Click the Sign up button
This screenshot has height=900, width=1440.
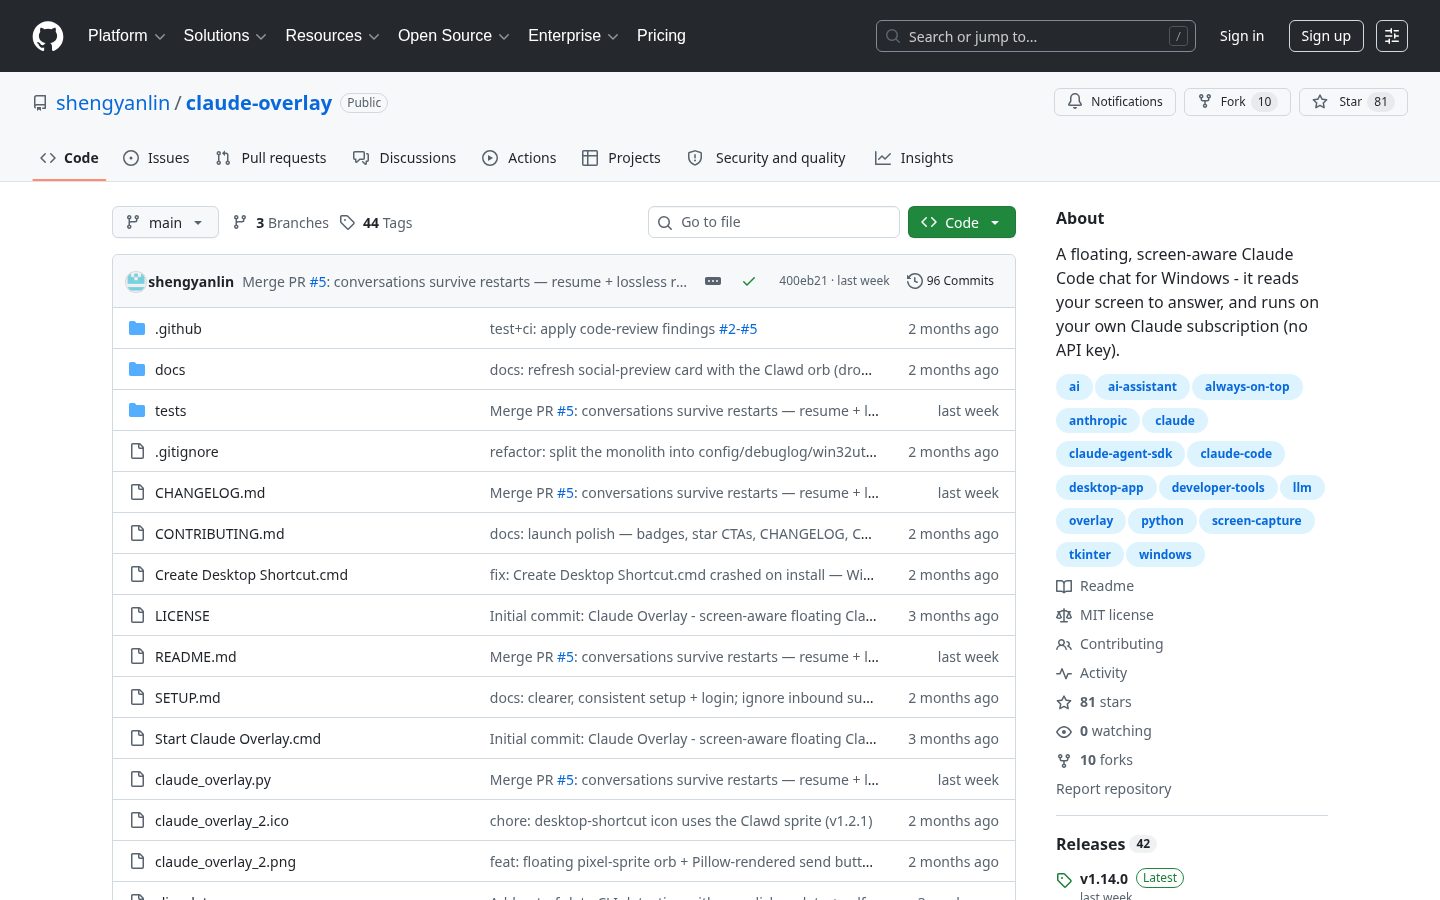[x=1326, y=36]
